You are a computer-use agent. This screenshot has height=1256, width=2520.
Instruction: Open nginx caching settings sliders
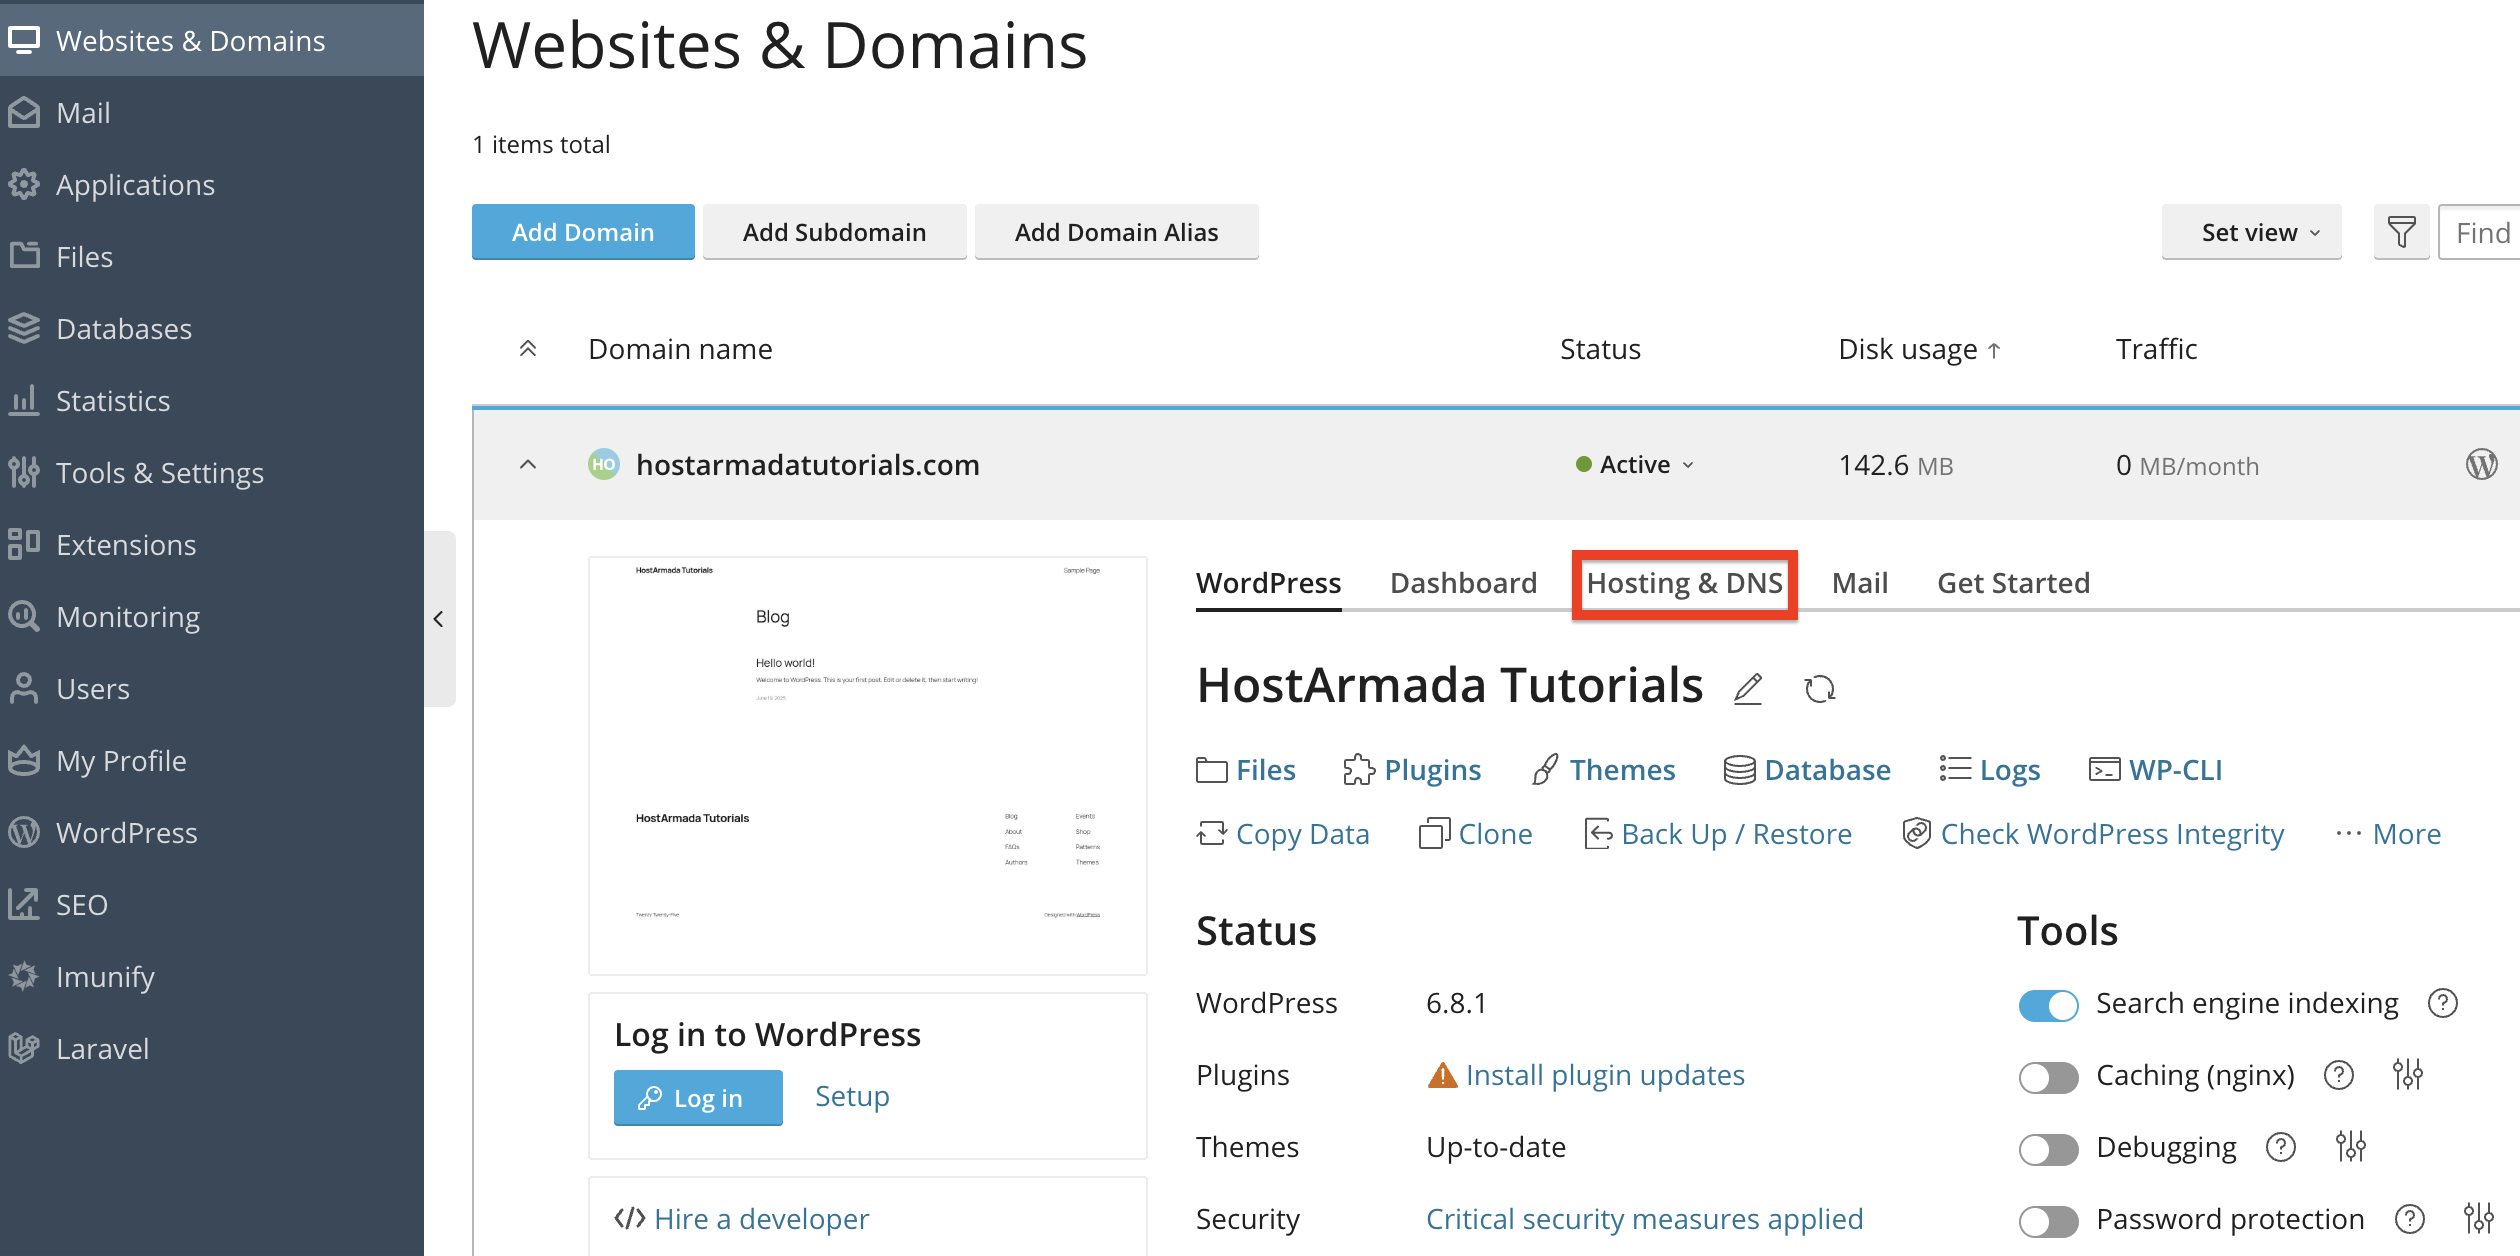coord(2408,1074)
